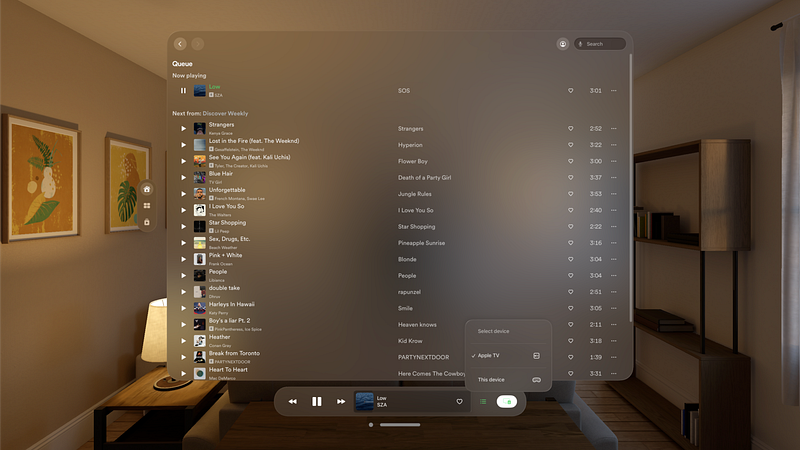This screenshot has width=800, height=450.
Task: Open more options for Pink + White
Action: [614, 259]
